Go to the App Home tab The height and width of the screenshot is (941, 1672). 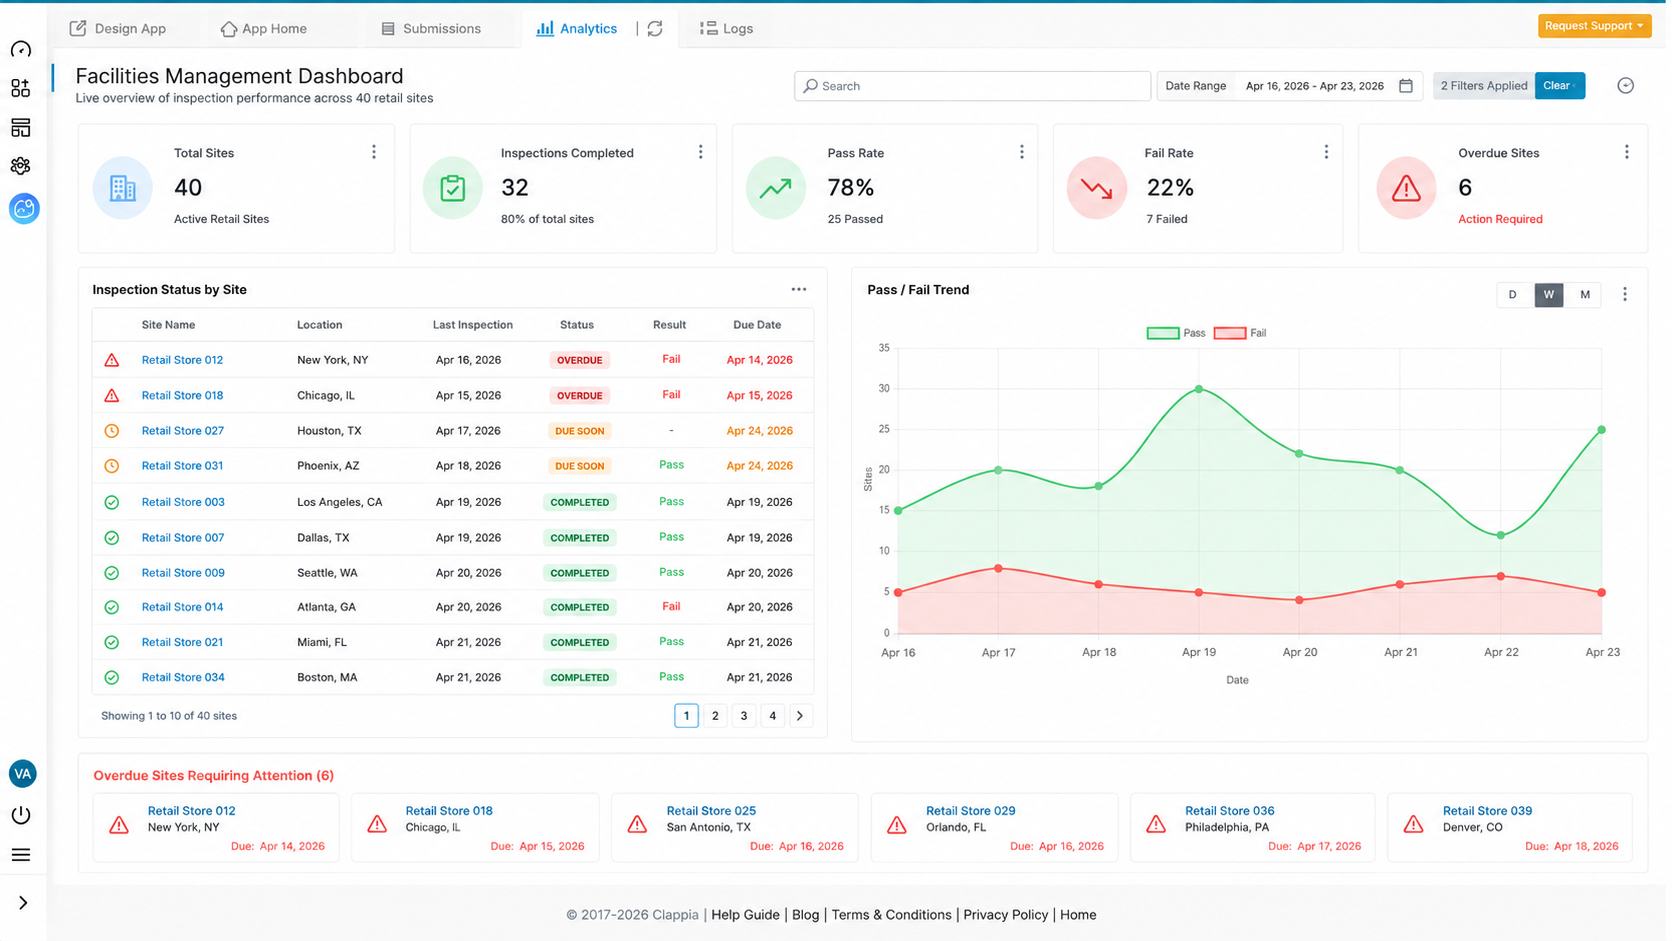point(264,29)
